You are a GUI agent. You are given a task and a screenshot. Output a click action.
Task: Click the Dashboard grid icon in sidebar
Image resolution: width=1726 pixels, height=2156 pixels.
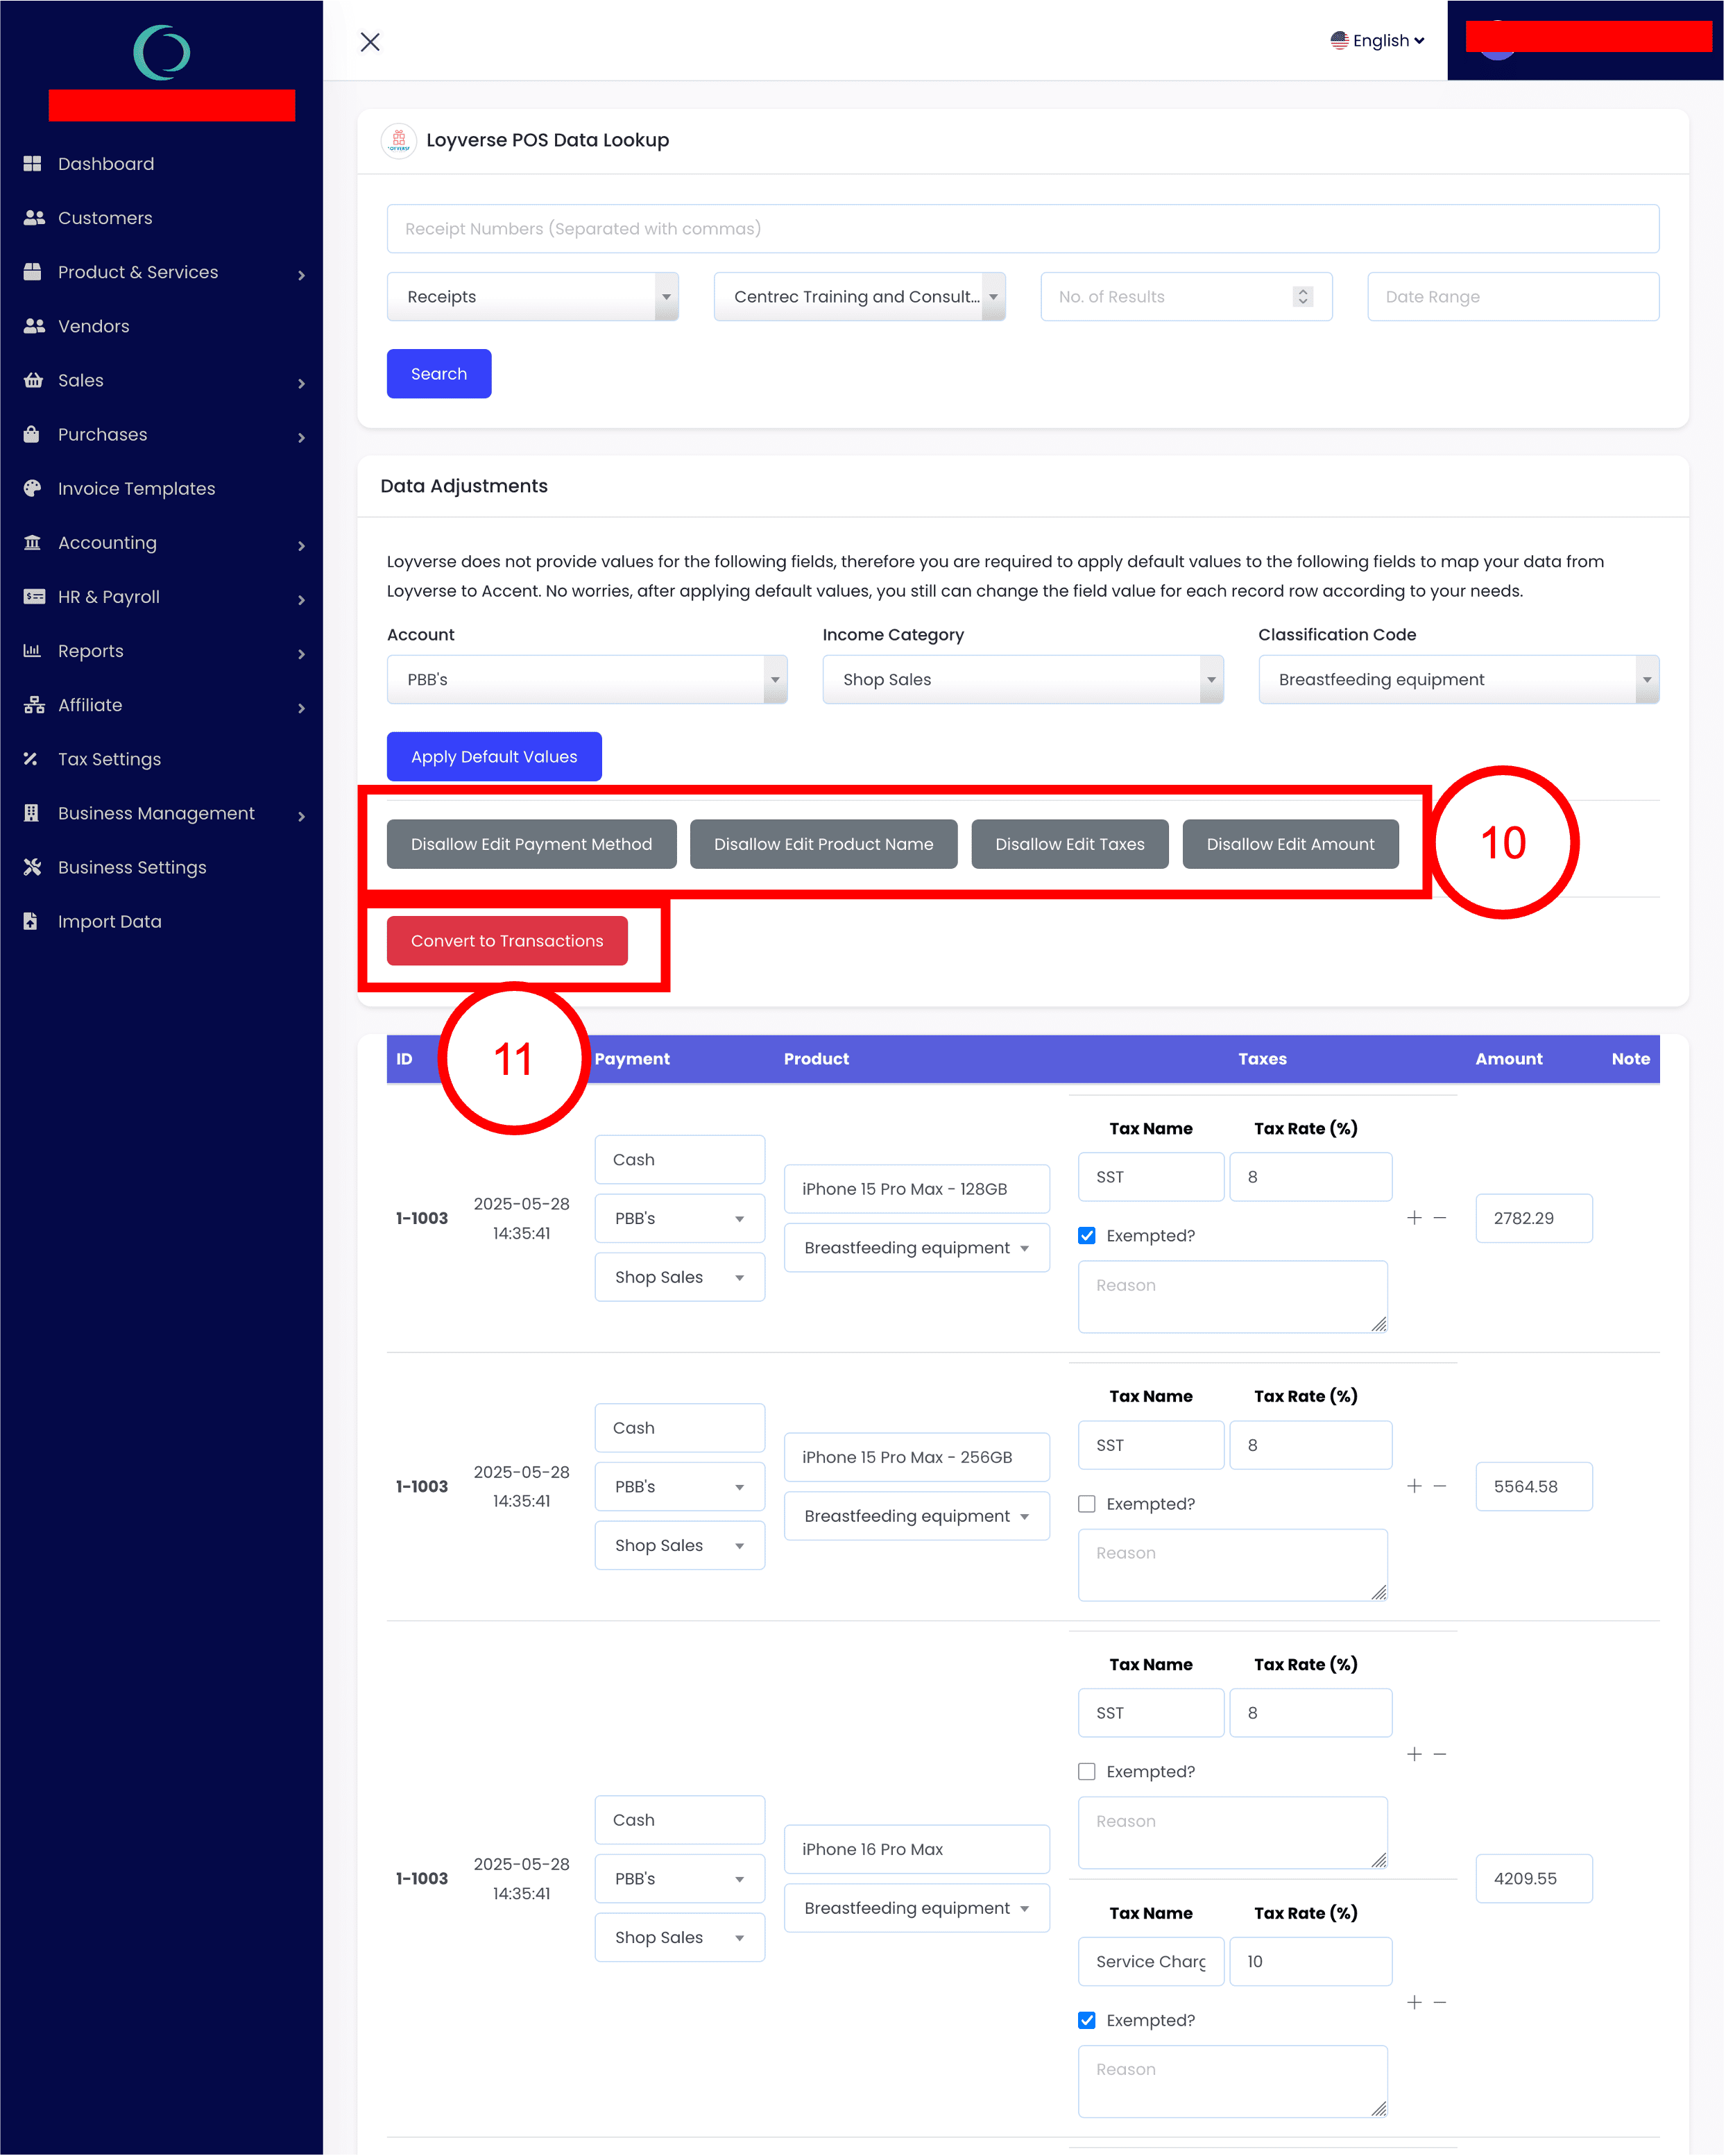coord(32,163)
